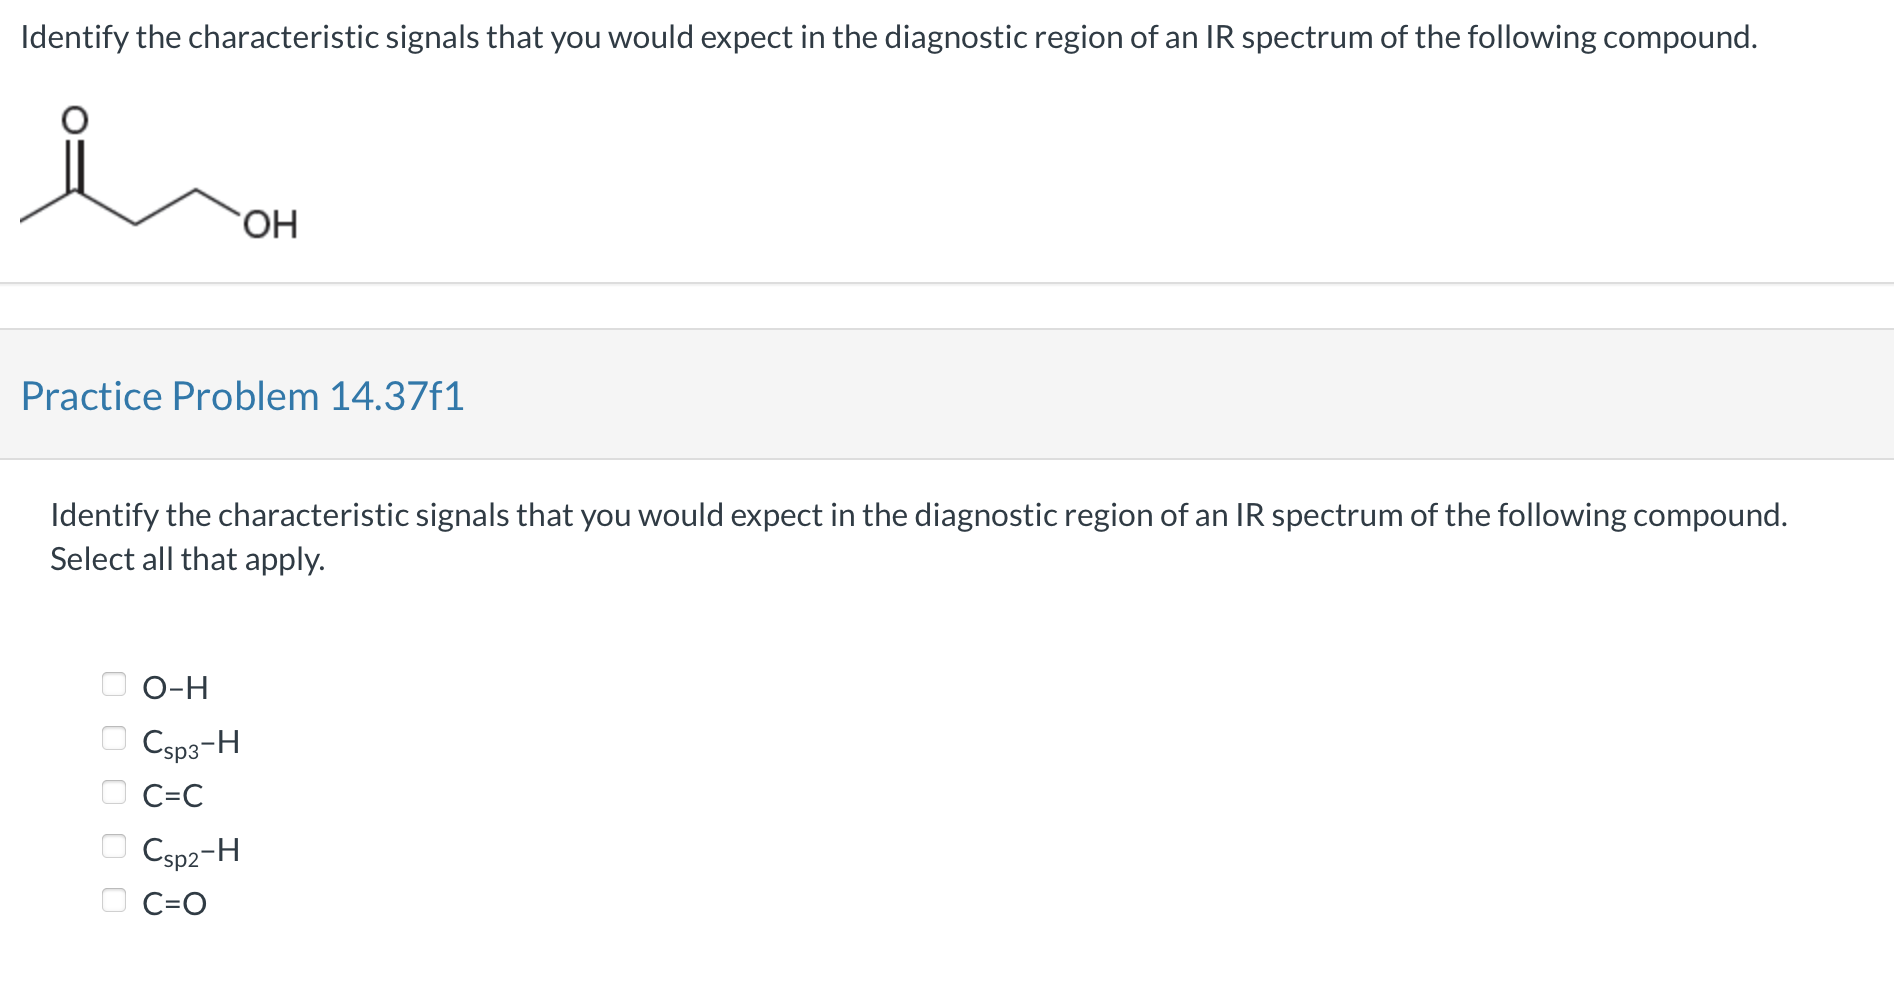
Task: Open Practice Problem 14.37f1
Action: [243, 396]
